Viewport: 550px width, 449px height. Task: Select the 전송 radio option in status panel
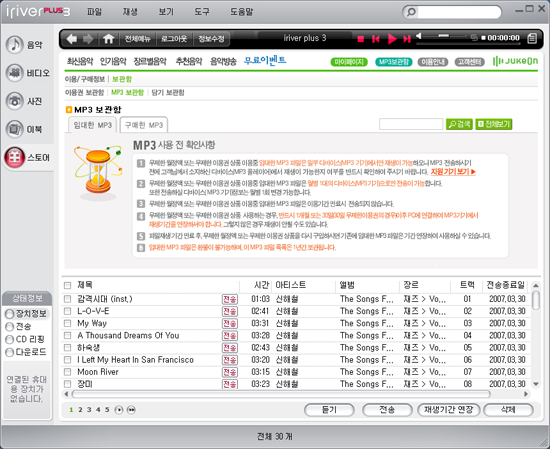[x=10, y=327]
